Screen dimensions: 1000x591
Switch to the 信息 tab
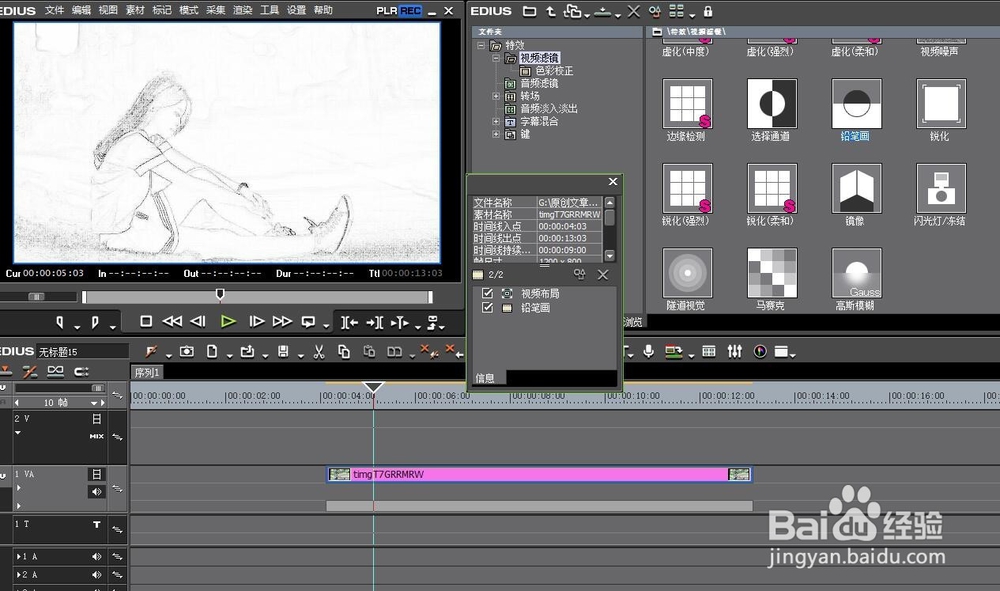pyautogui.click(x=485, y=378)
